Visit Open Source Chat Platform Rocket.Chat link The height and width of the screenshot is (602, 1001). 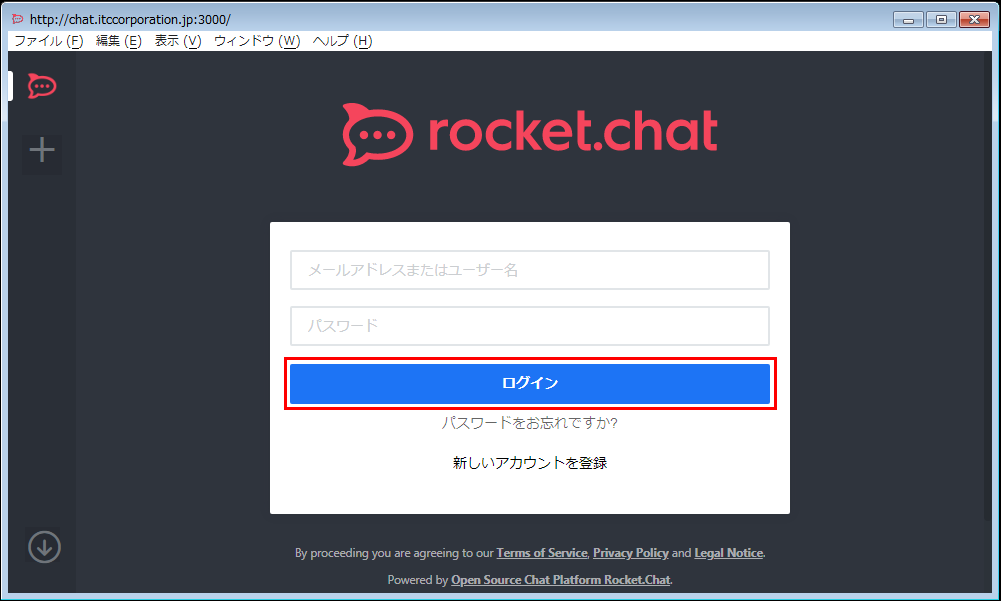(561, 580)
